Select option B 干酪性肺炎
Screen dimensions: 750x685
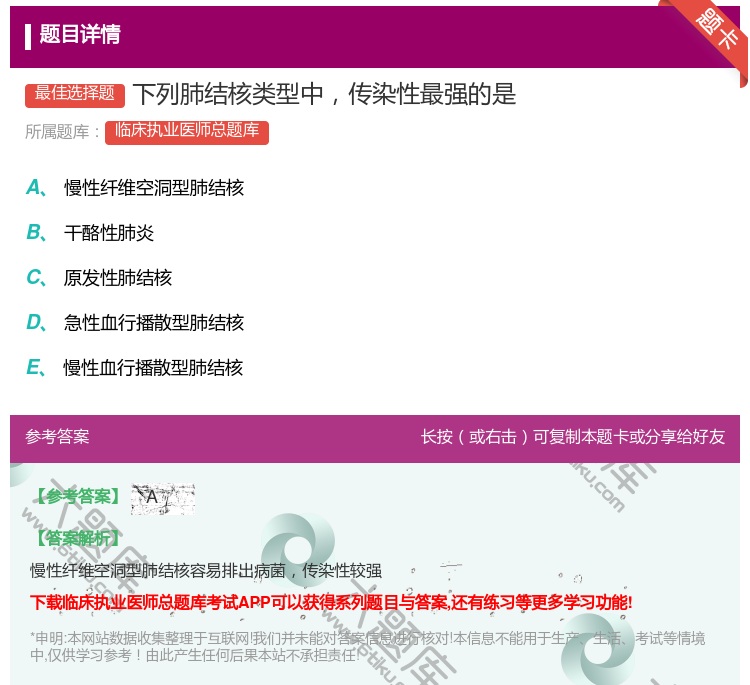pyautogui.click(x=90, y=232)
